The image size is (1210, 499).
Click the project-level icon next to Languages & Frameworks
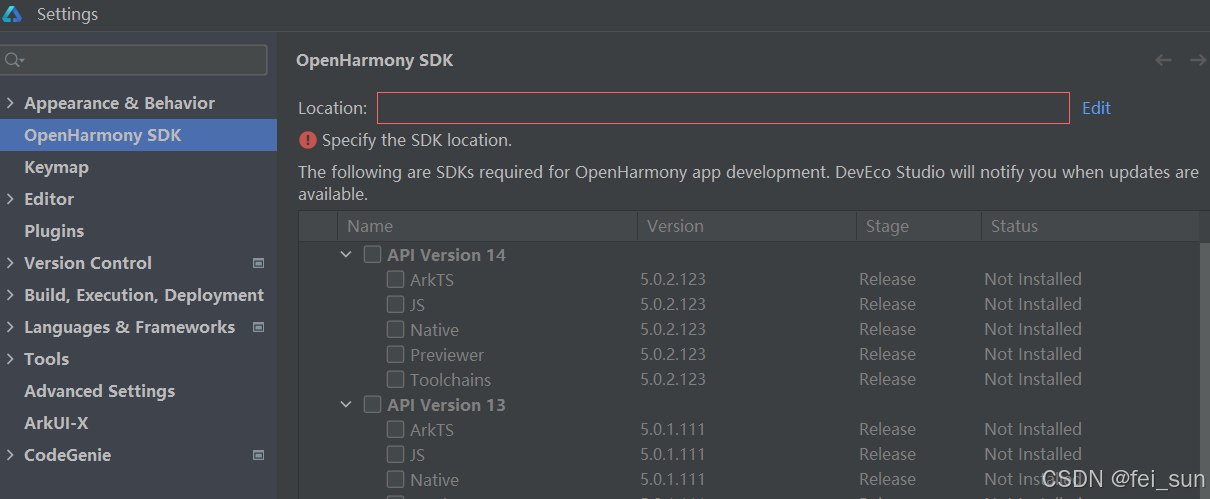(258, 327)
